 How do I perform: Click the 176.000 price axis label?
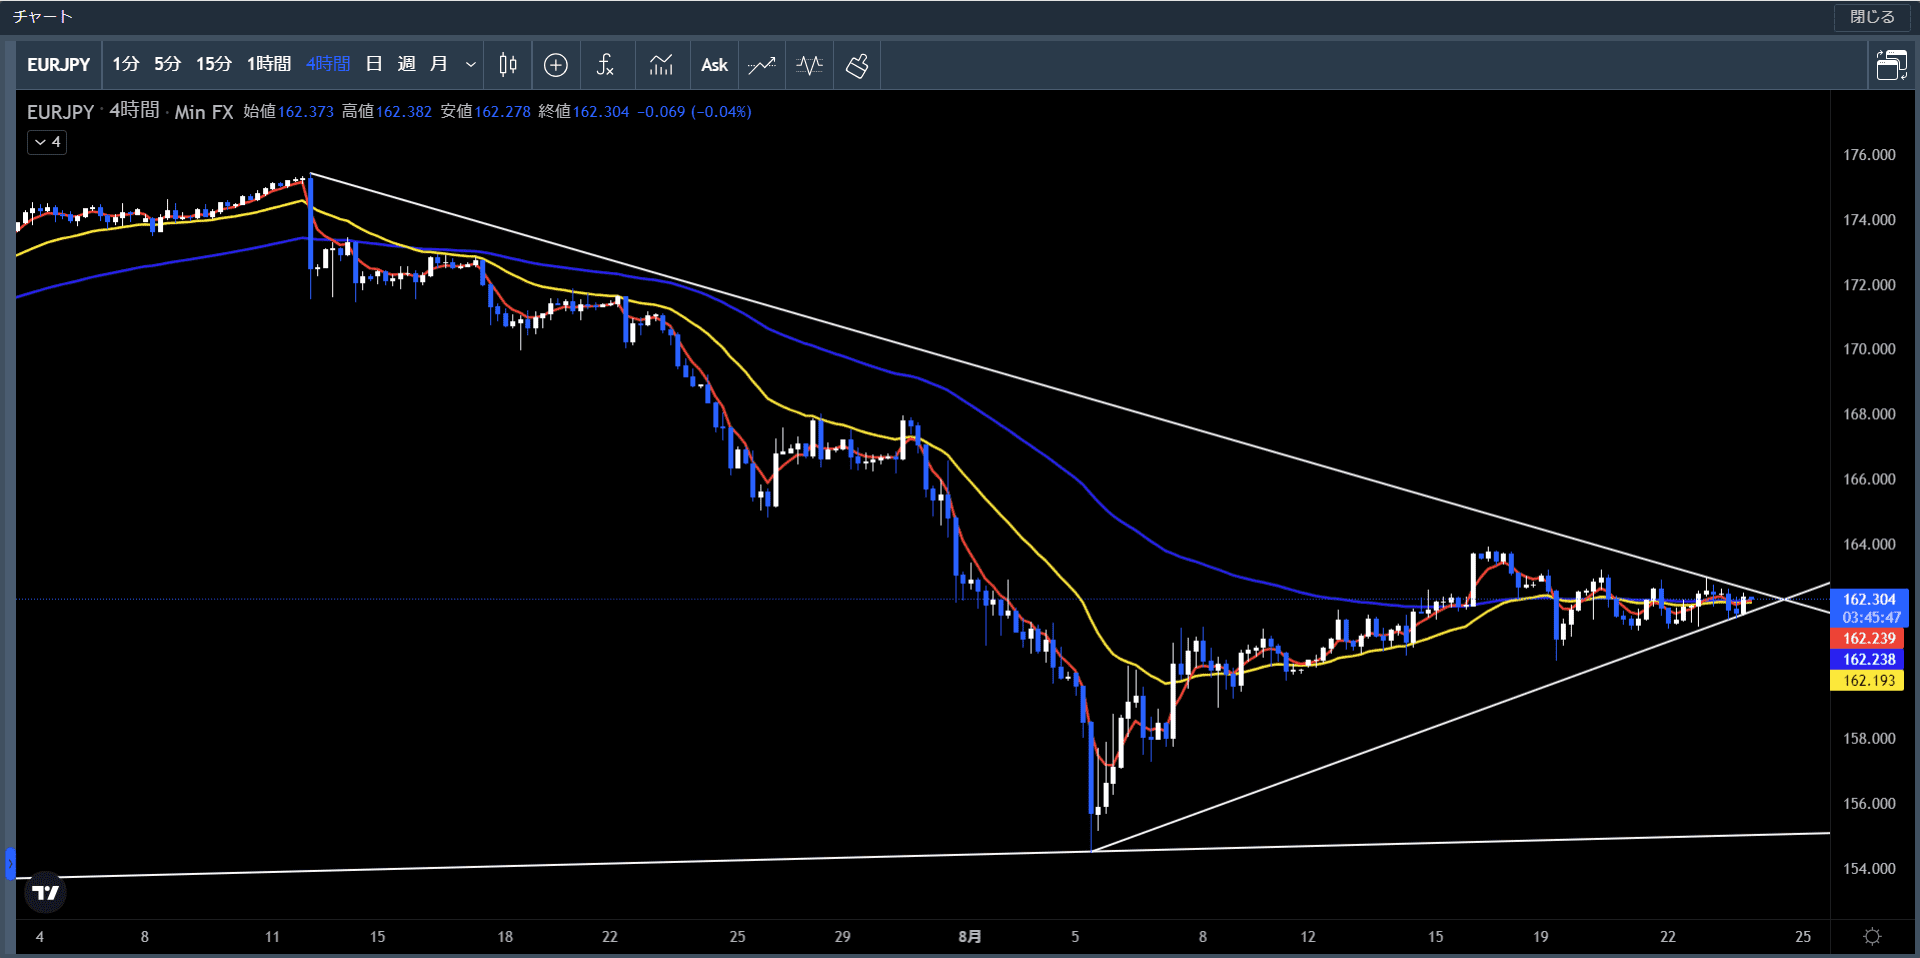pyautogui.click(x=1869, y=155)
